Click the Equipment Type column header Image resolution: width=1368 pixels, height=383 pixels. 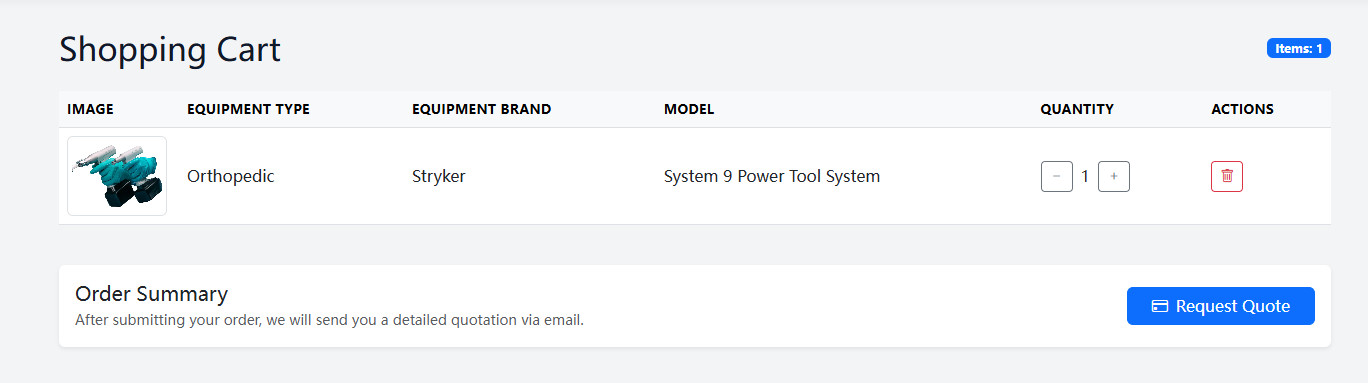[x=248, y=109]
